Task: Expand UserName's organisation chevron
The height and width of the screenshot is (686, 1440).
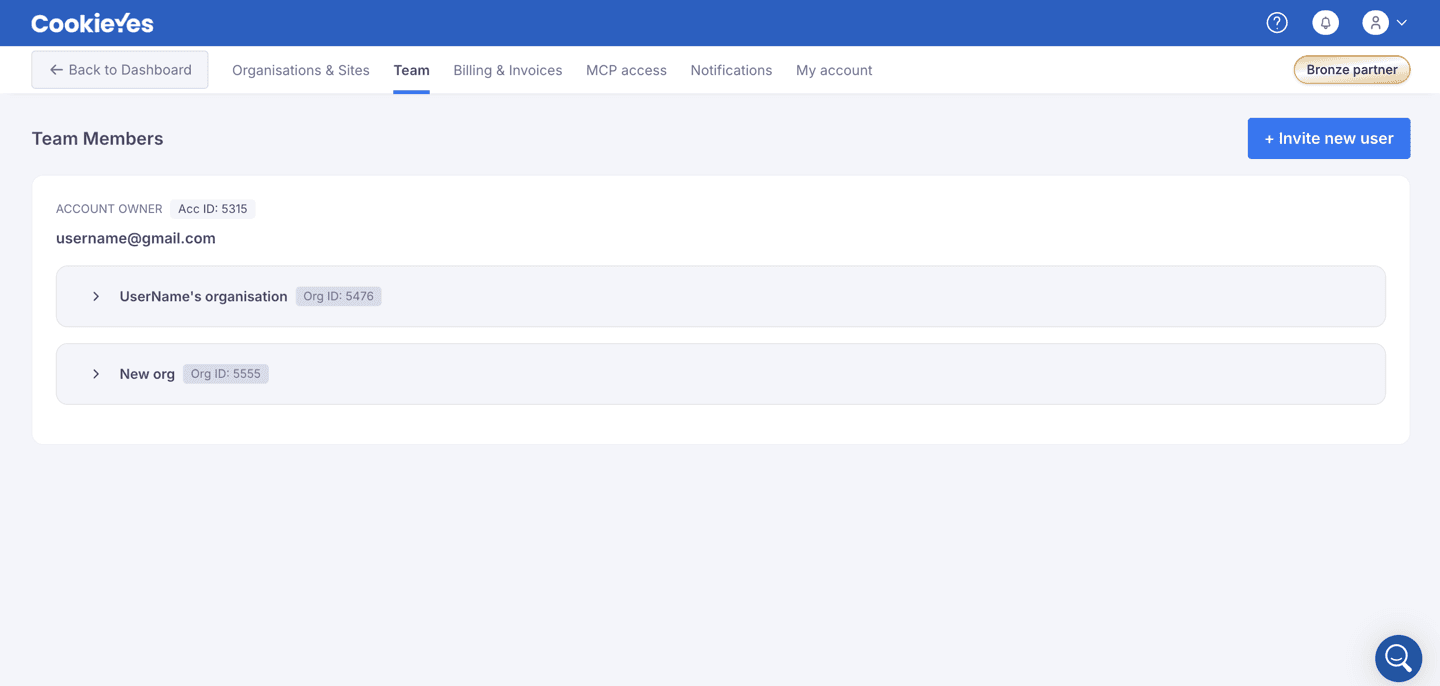Action: pos(96,296)
